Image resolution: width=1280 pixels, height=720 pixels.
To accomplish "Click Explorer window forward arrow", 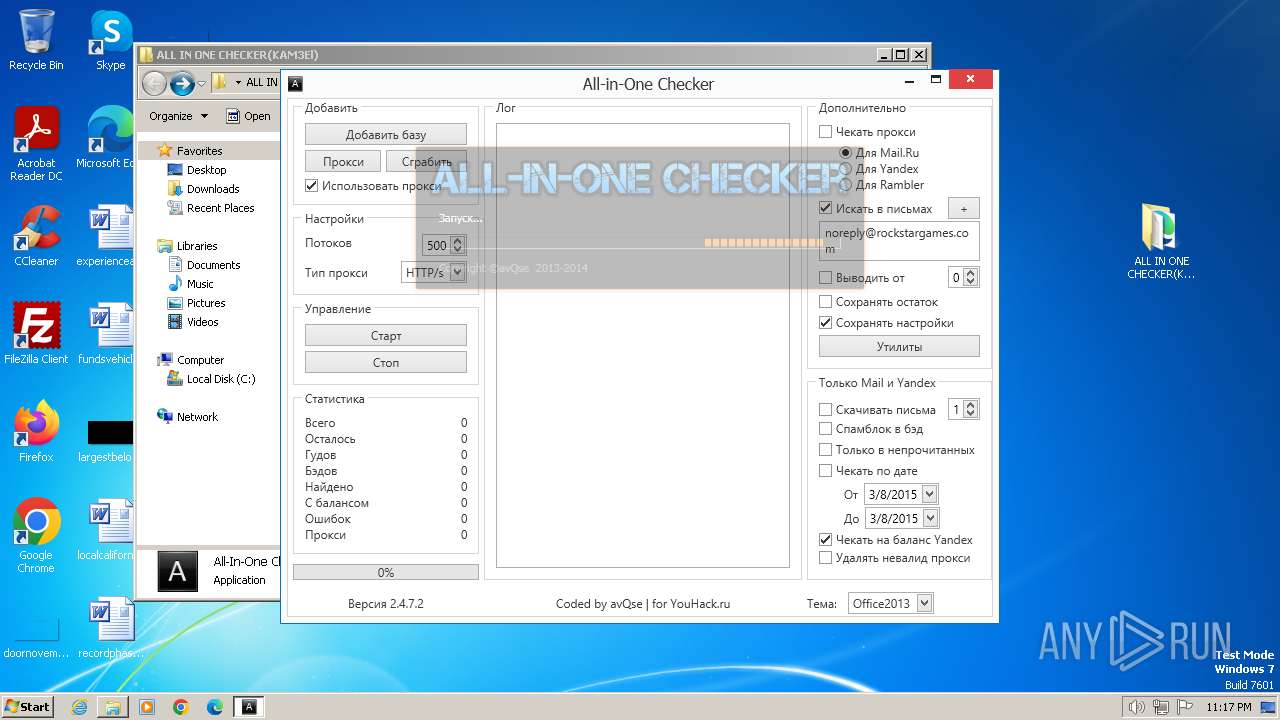I will pos(182,83).
